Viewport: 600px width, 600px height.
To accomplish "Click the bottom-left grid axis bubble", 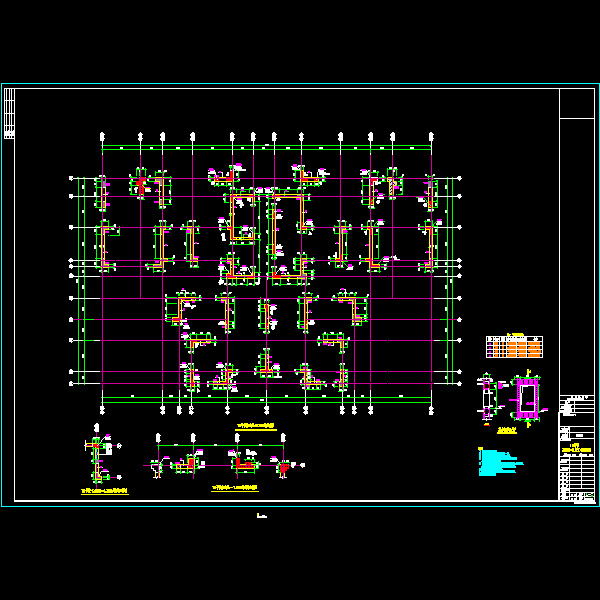I will [x=103, y=410].
